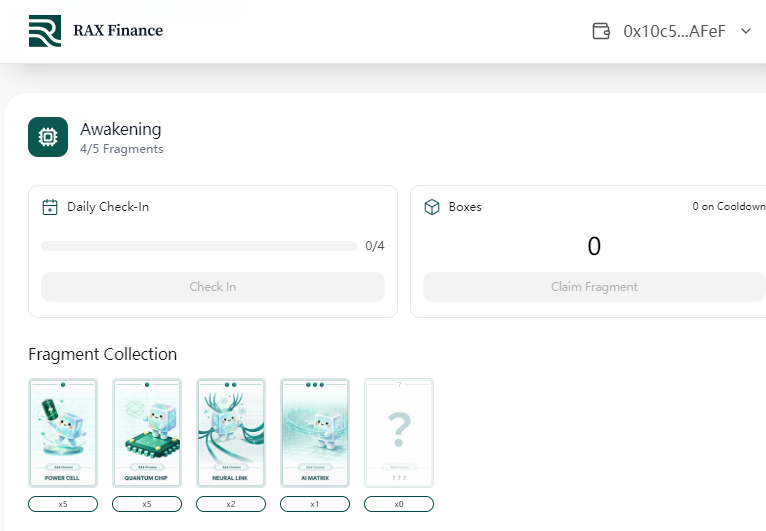The width and height of the screenshot is (766, 531).
Task: Click the 0 on Cooldown status
Action: (729, 207)
